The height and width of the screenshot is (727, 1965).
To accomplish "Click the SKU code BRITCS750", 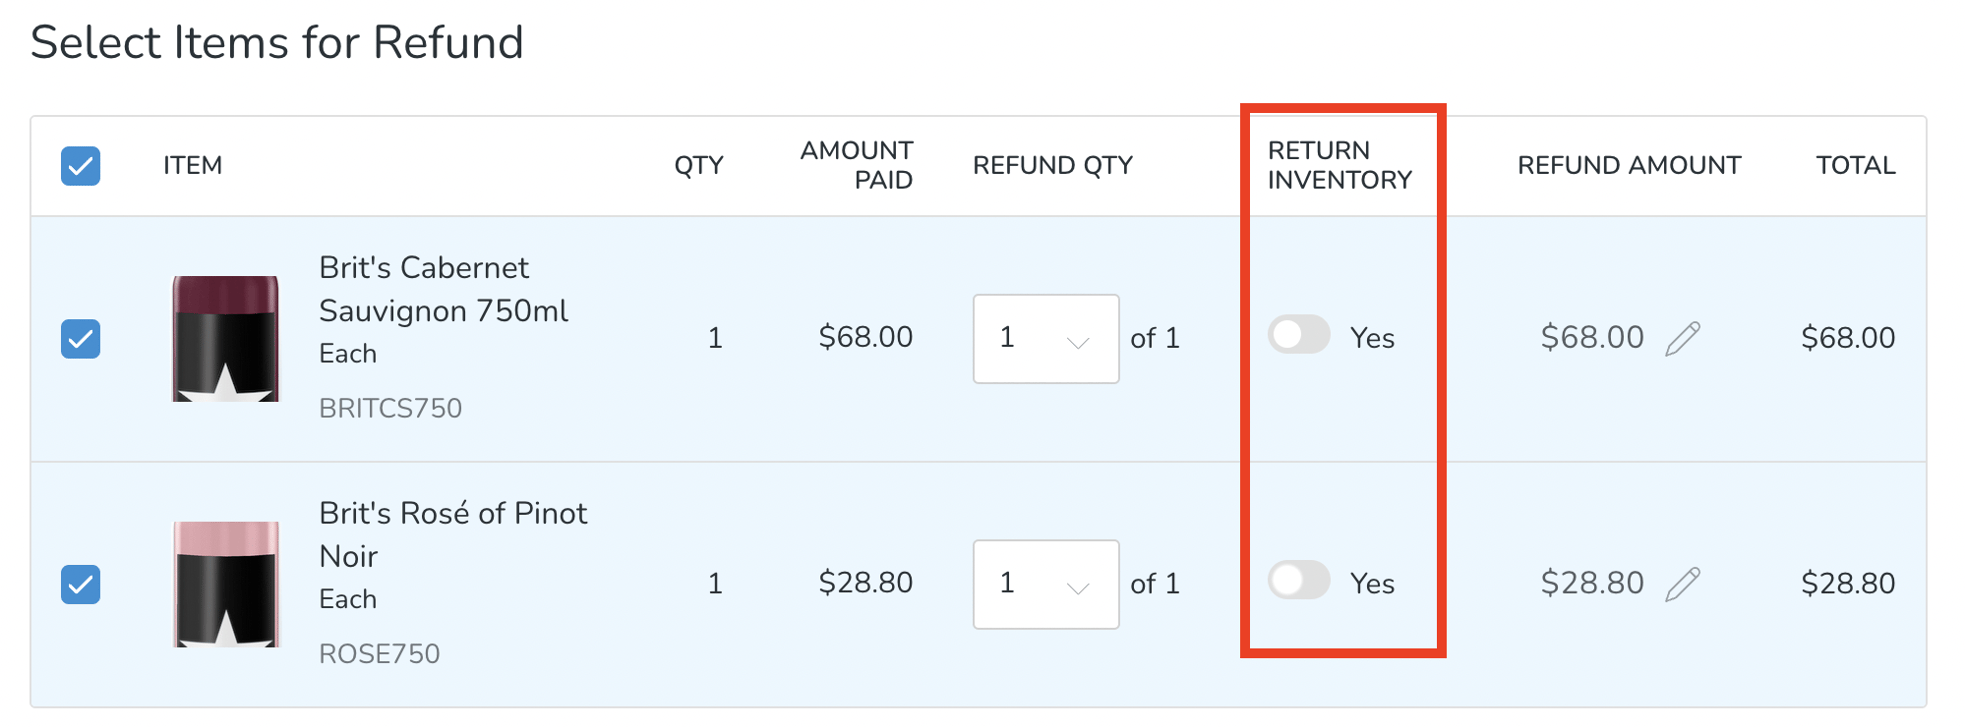I will pyautogui.click(x=390, y=408).
